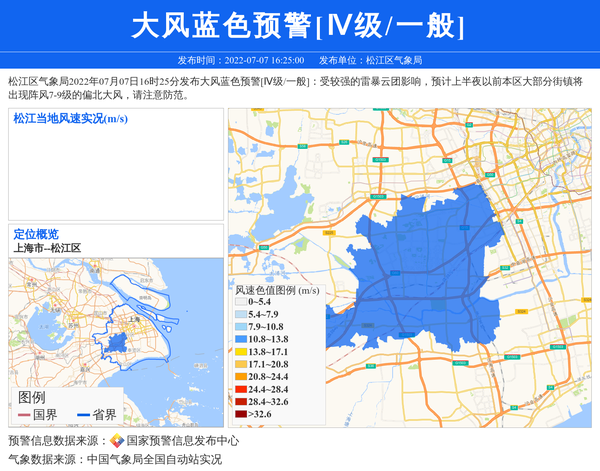The image size is (600, 471).
Task: Click the 松江当地风速实况(m/s) panel heading
Action: (x=70, y=119)
